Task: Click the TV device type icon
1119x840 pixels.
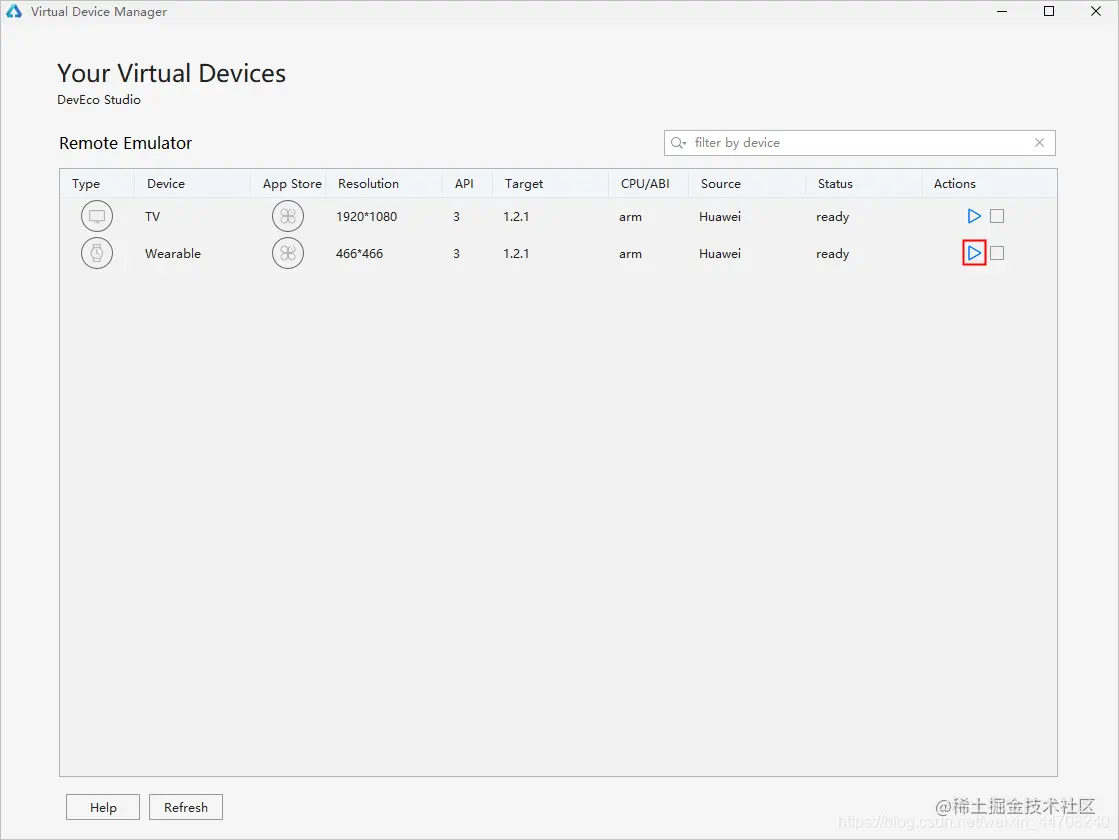Action: (96, 216)
